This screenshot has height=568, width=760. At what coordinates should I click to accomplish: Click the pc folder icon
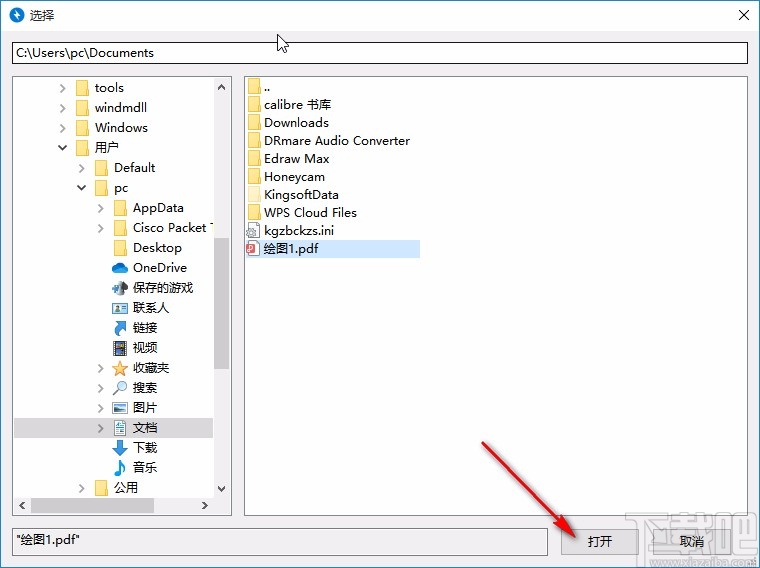point(101,188)
